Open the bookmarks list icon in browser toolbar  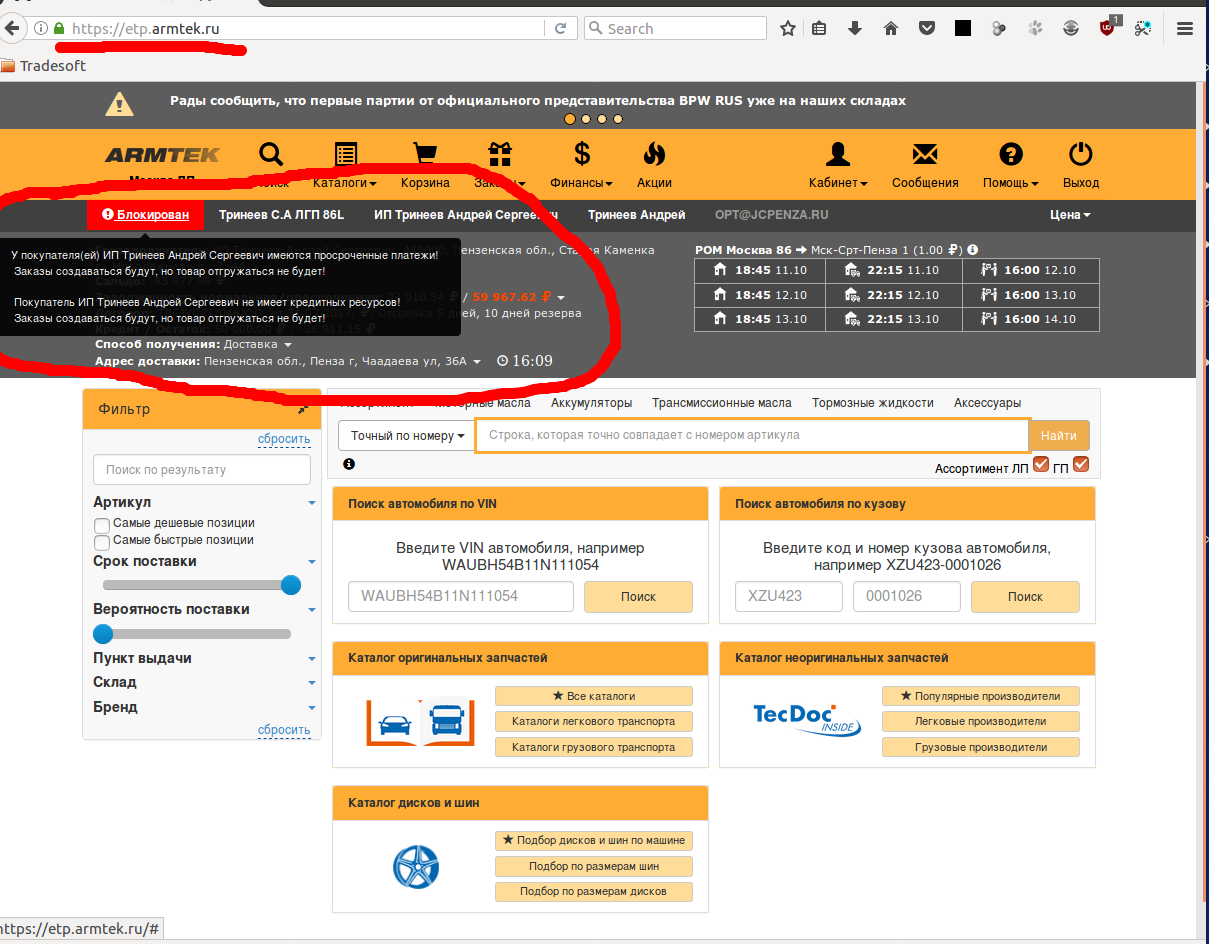point(819,29)
